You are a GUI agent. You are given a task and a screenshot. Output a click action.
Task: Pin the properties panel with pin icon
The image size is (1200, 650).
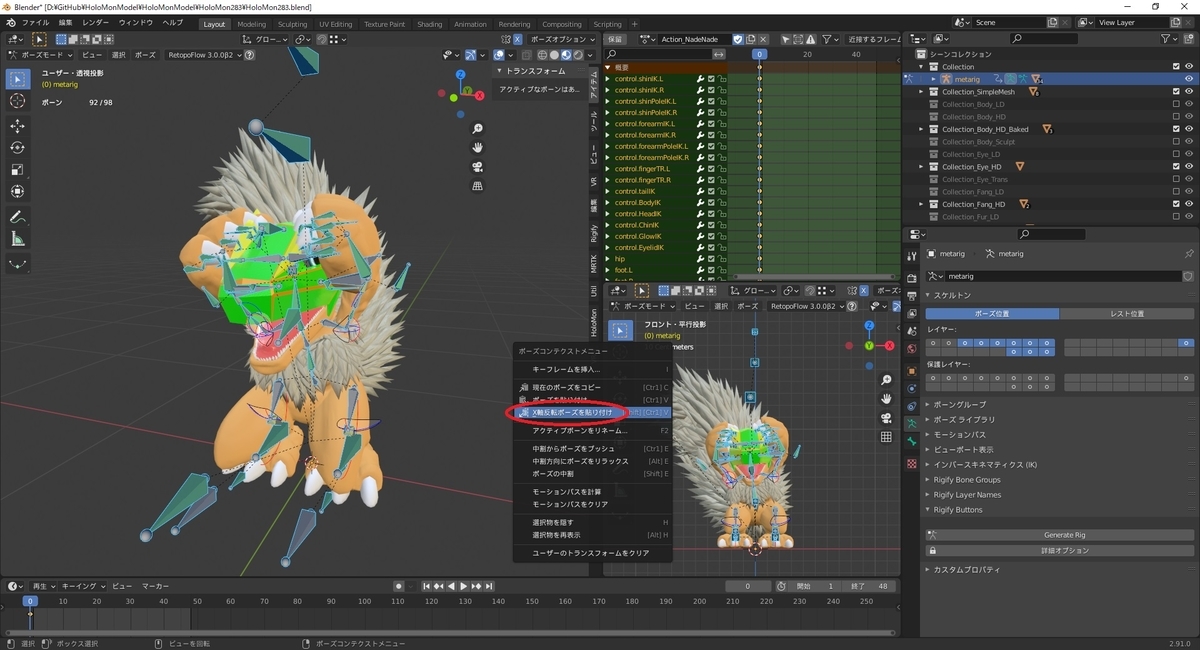[1188, 254]
